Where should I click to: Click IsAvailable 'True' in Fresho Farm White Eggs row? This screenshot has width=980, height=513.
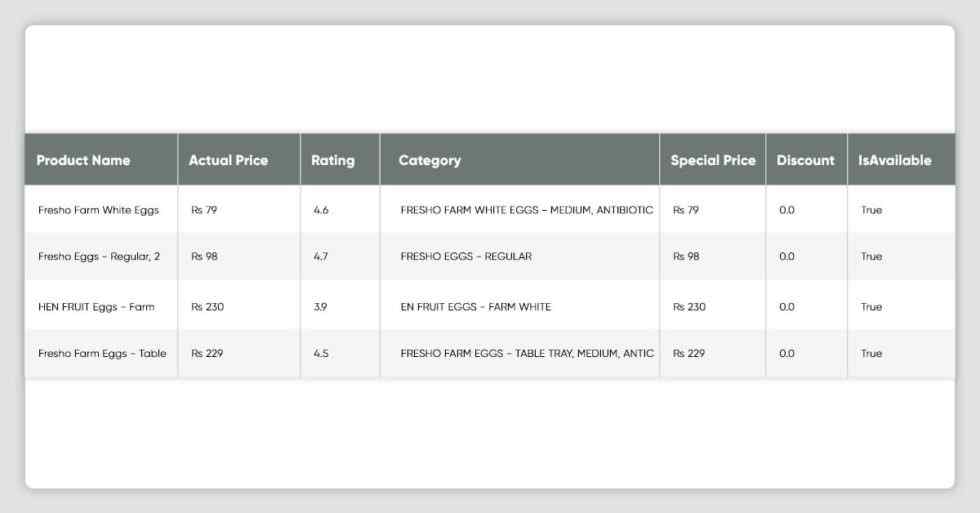tap(871, 210)
